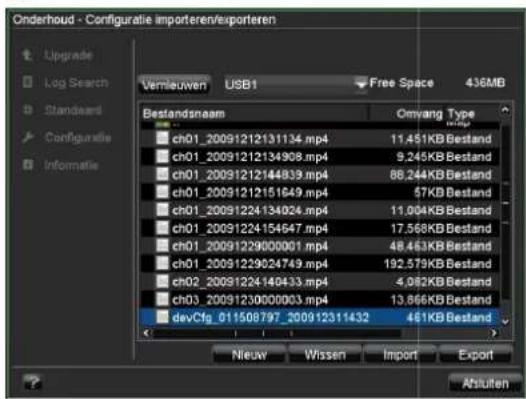Open the Informatie section
Screen dimensions: 526x399
tap(71, 165)
